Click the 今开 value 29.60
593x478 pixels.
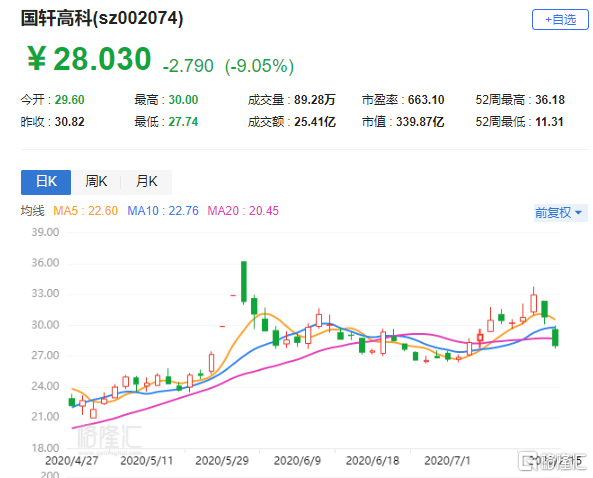pyautogui.click(x=70, y=100)
